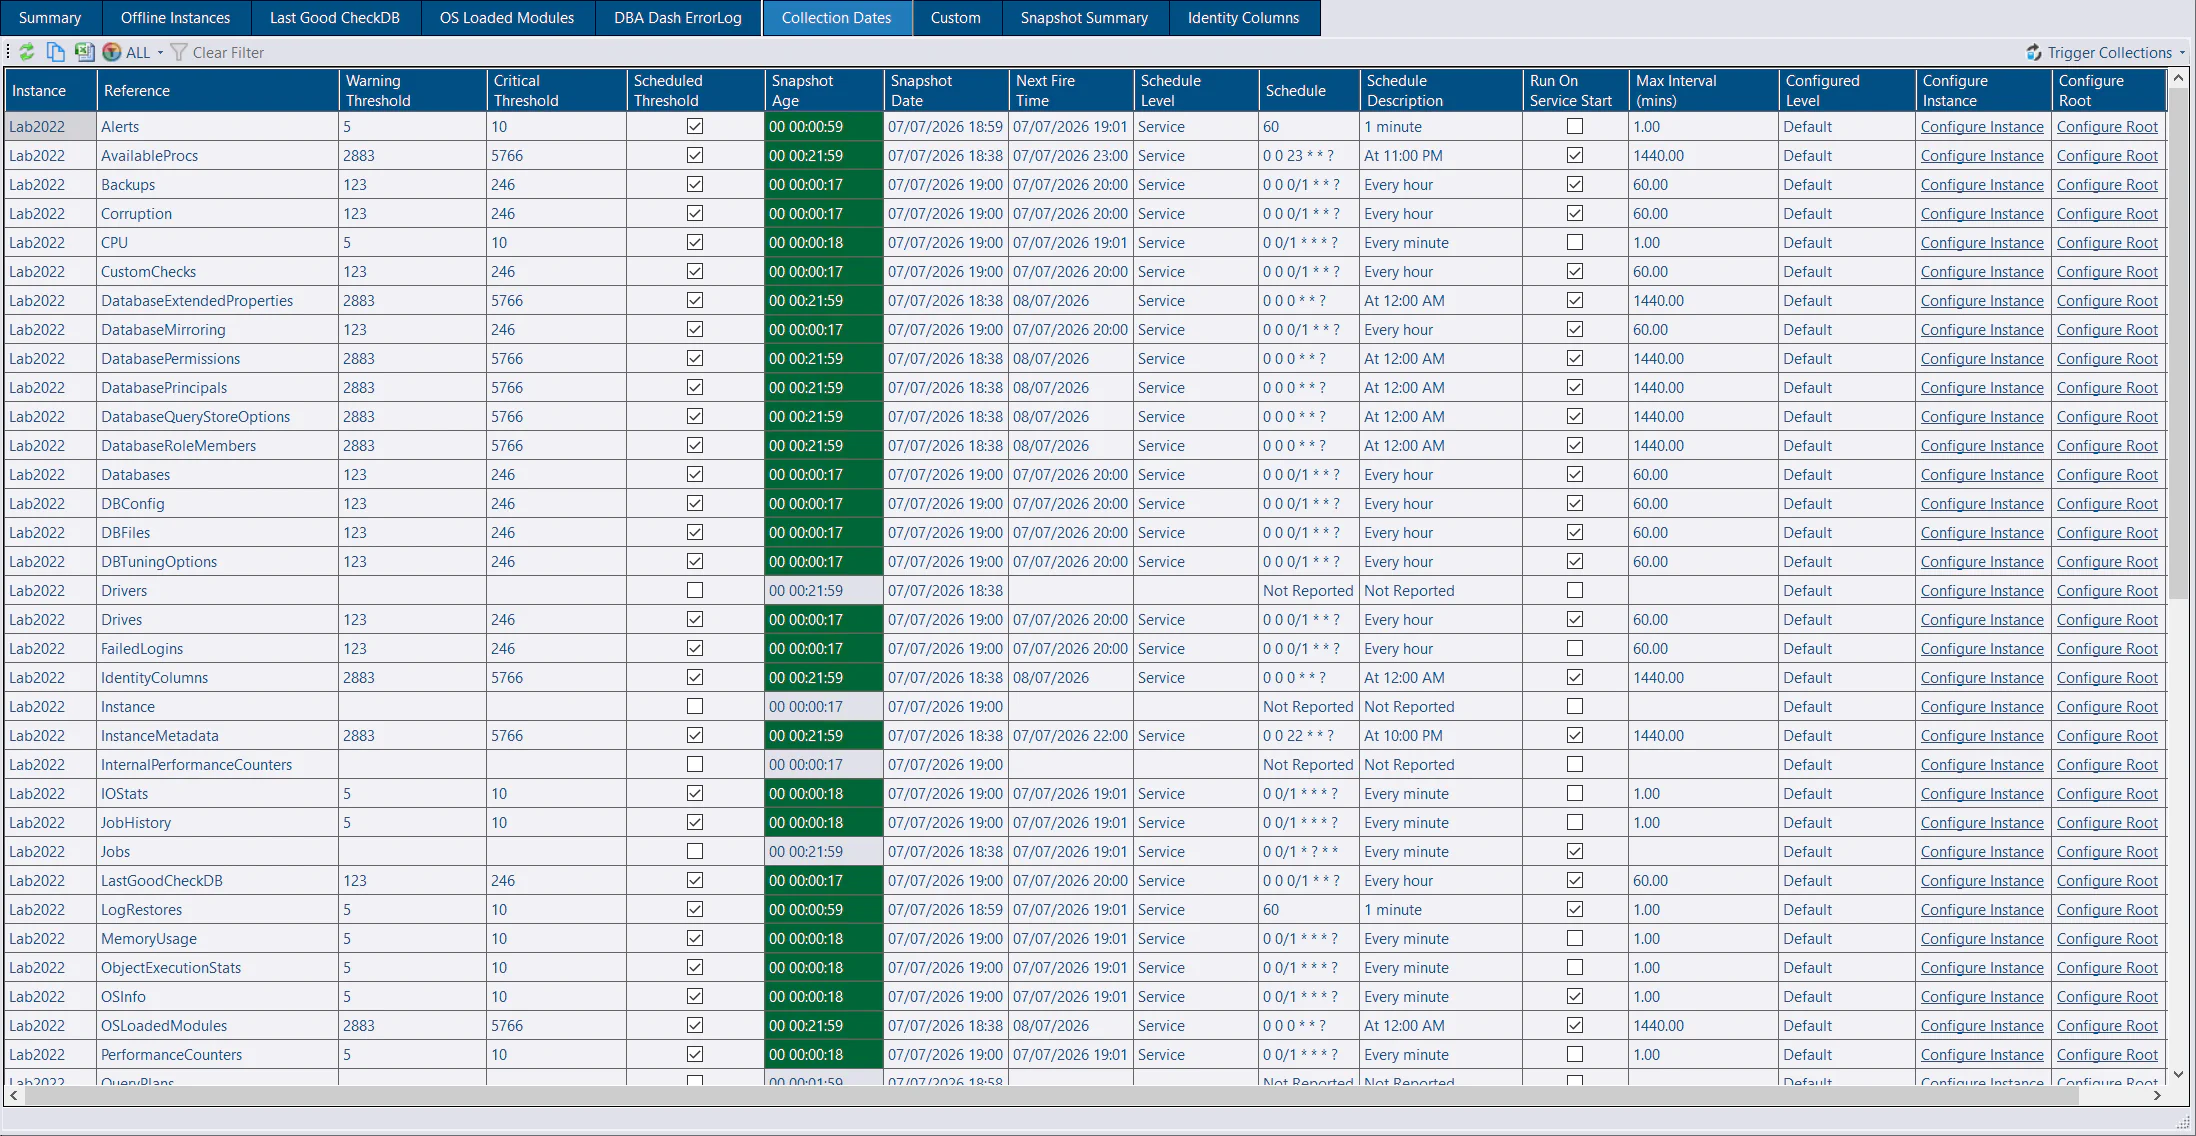Toggle Scheduled Threshold checkbox for Alerts
Screen dimensions: 2196x1136
pyautogui.click(x=695, y=126)
